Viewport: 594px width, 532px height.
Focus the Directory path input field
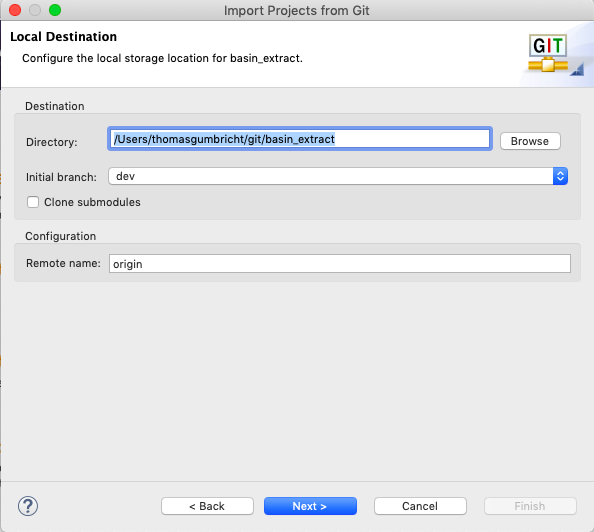(300, 139)
